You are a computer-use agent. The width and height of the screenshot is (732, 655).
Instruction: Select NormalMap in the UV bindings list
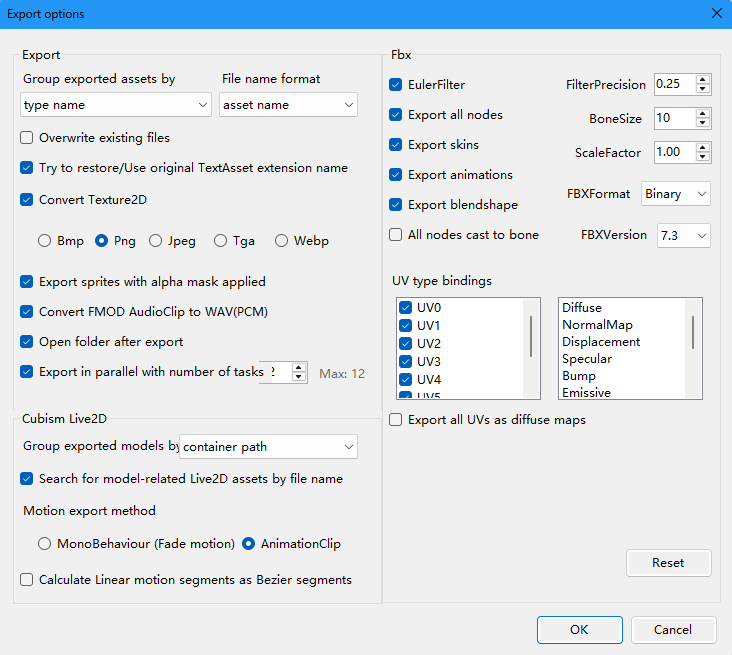pyautogui.click(x=597, y=325)
